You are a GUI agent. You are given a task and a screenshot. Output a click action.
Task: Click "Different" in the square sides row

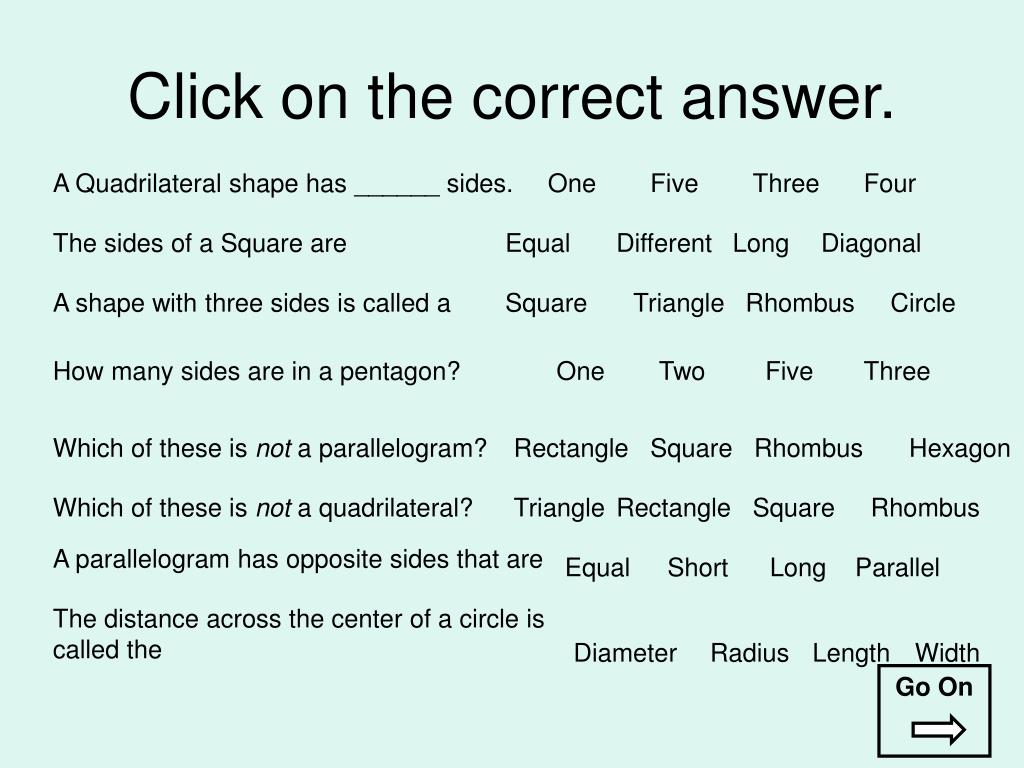click(x=664, y=244)
